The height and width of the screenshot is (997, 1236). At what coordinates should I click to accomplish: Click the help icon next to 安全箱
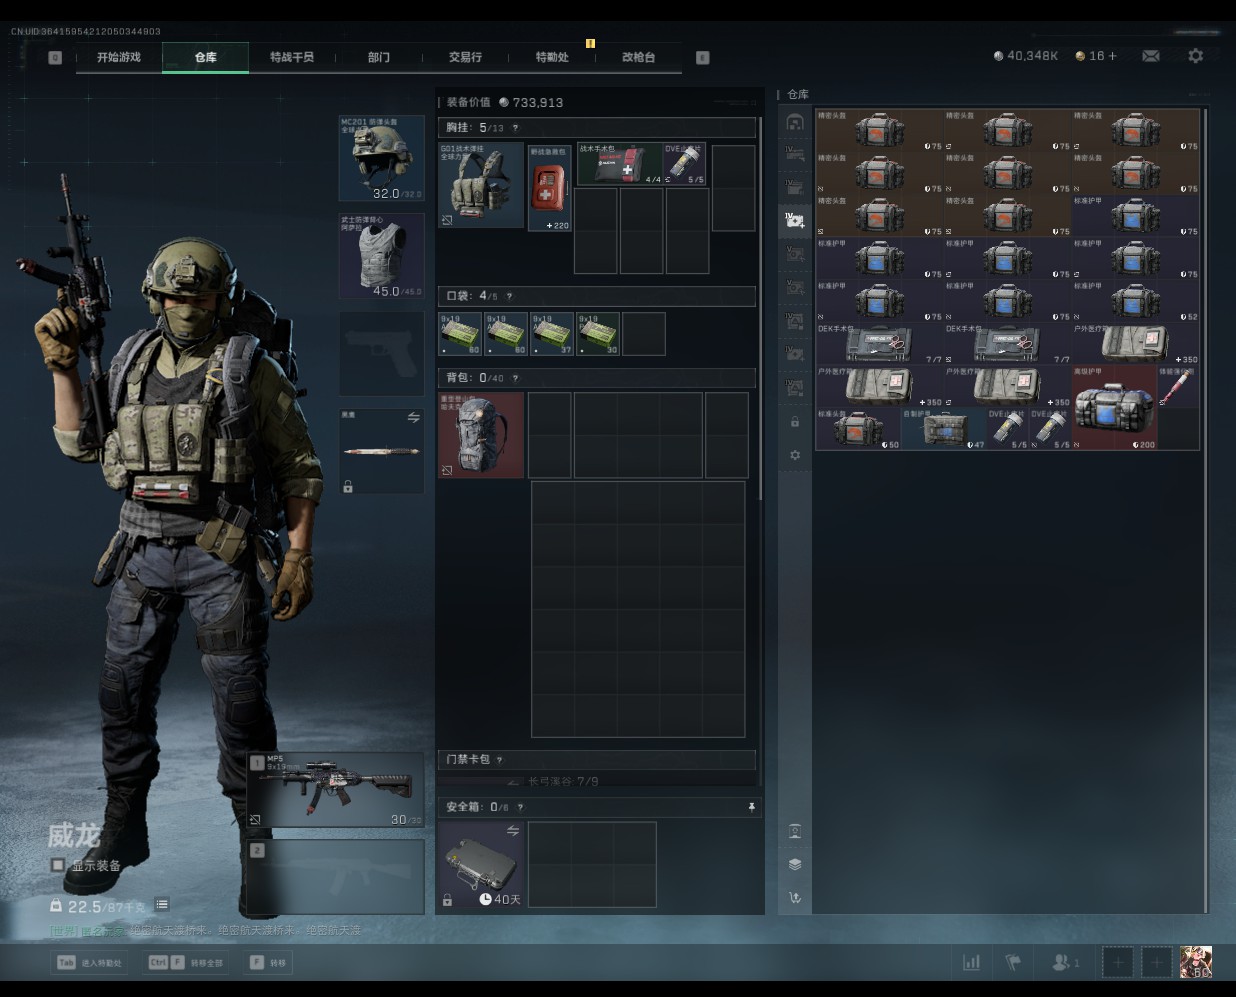pos(520,807)
